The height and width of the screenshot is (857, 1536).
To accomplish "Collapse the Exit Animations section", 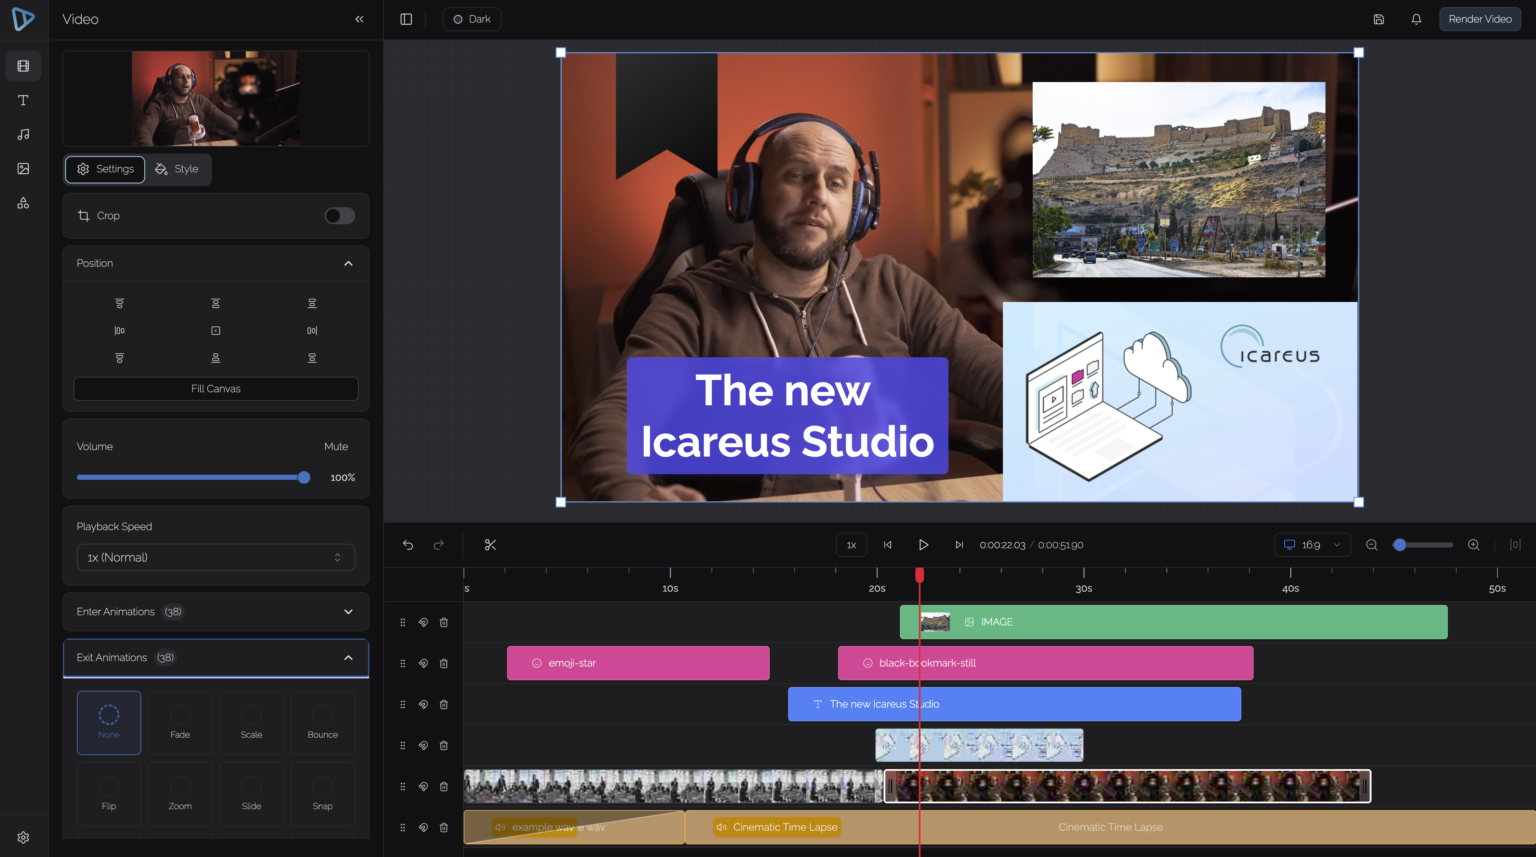I will tap(348, 657).
